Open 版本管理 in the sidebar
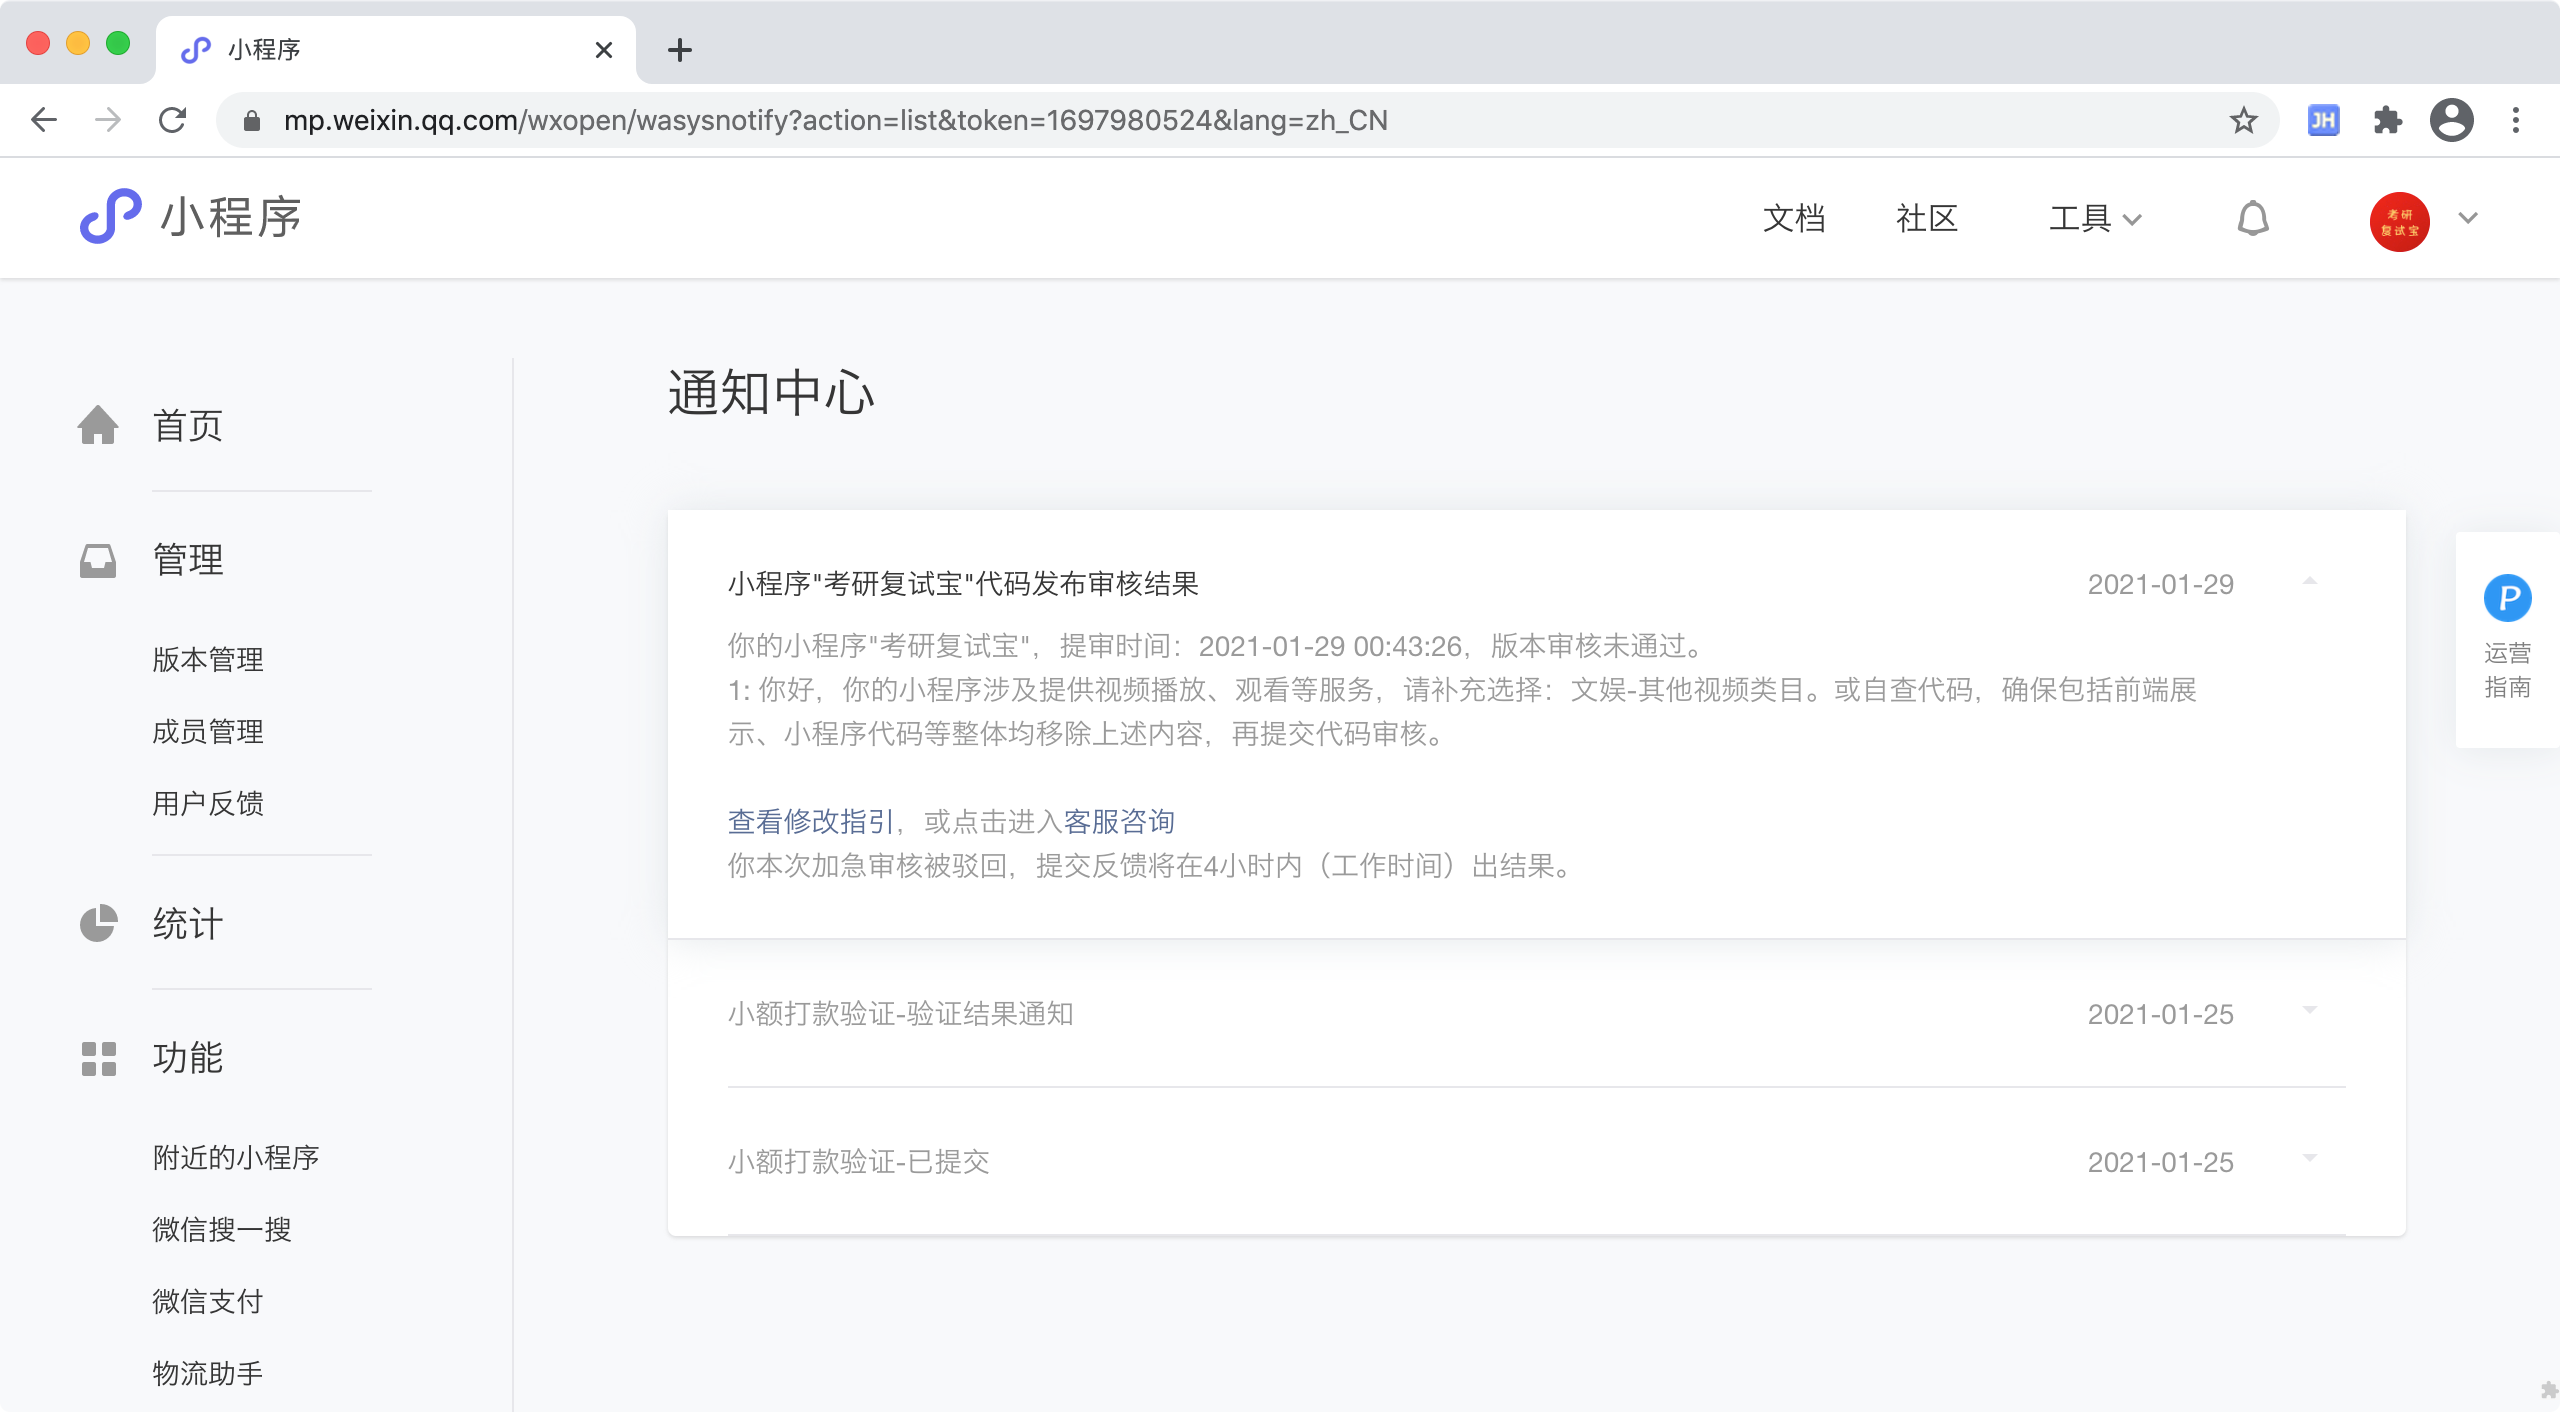This screenshot has width=2560, height=1412. coord(208,659)
